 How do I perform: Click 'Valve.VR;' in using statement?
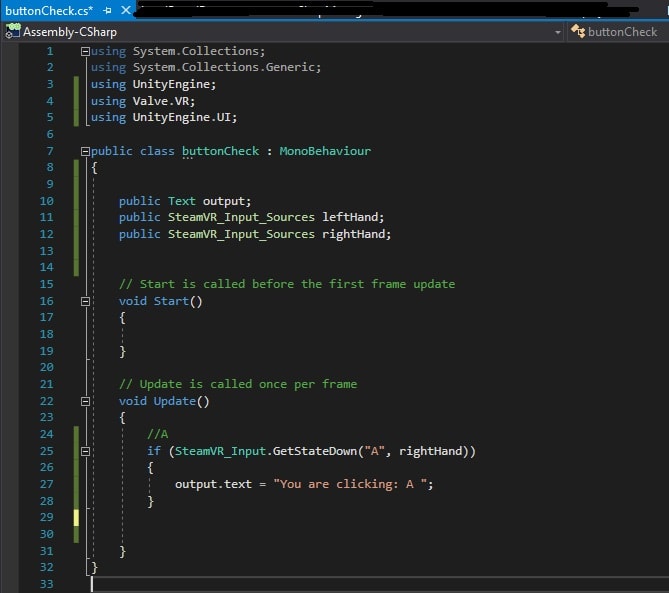164,101
